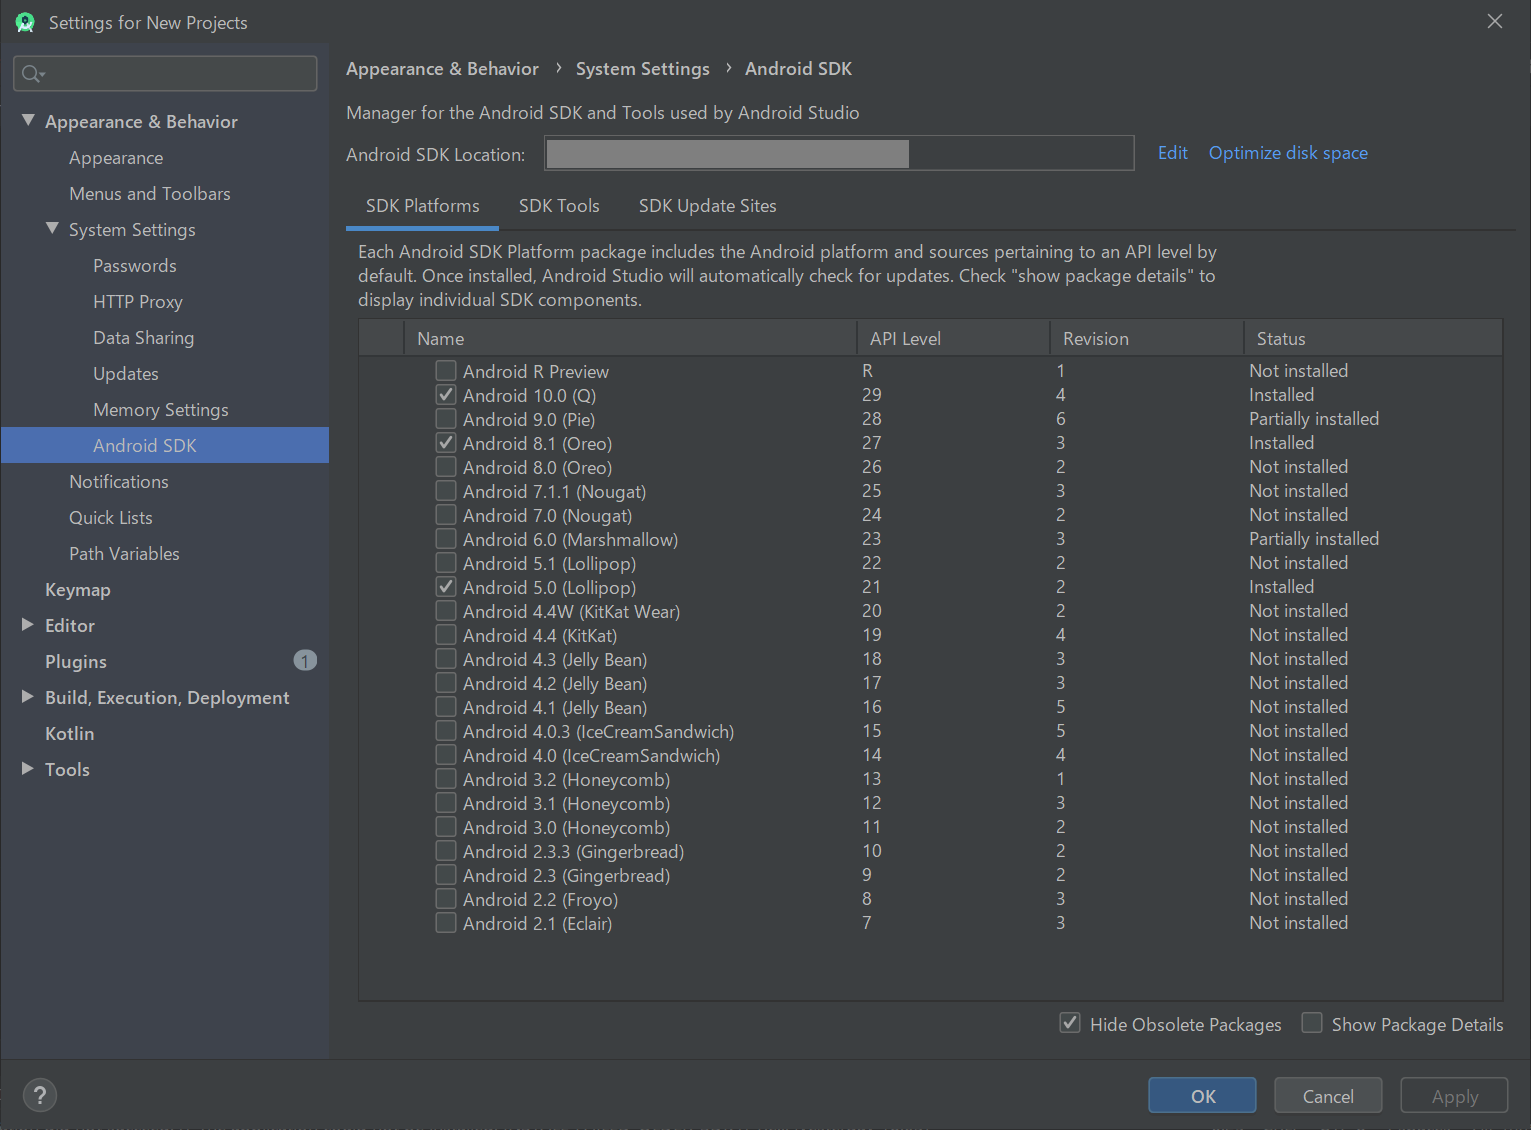
Task: Uncheck Android 10.0 (Q) platform
Action: pyautogui.click(x=446, y=395)
